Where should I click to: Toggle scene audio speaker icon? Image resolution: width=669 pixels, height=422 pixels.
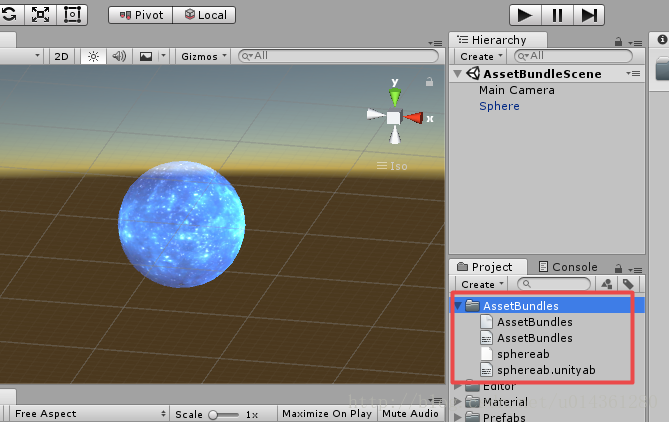tap(119, 56)
